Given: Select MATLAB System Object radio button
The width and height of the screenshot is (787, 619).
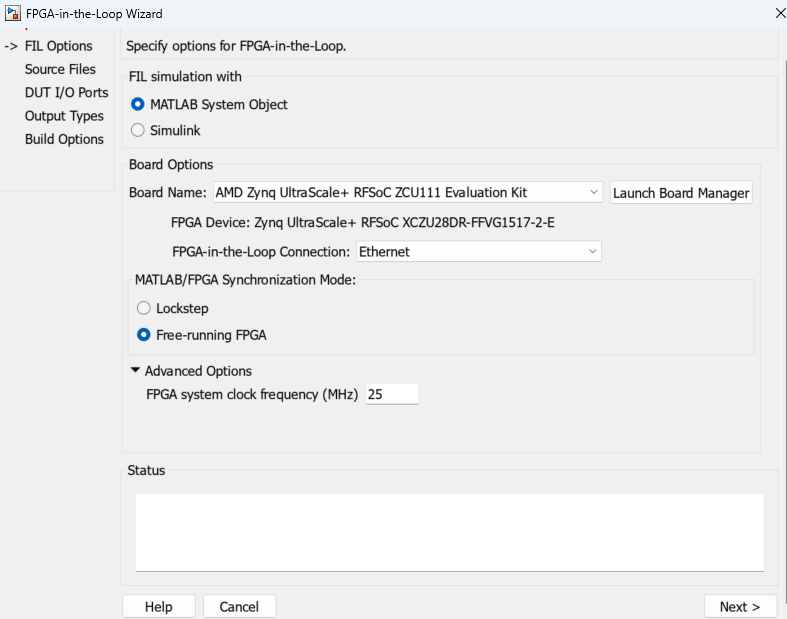Looking at the screenshot, I should (x=138, y=104).
